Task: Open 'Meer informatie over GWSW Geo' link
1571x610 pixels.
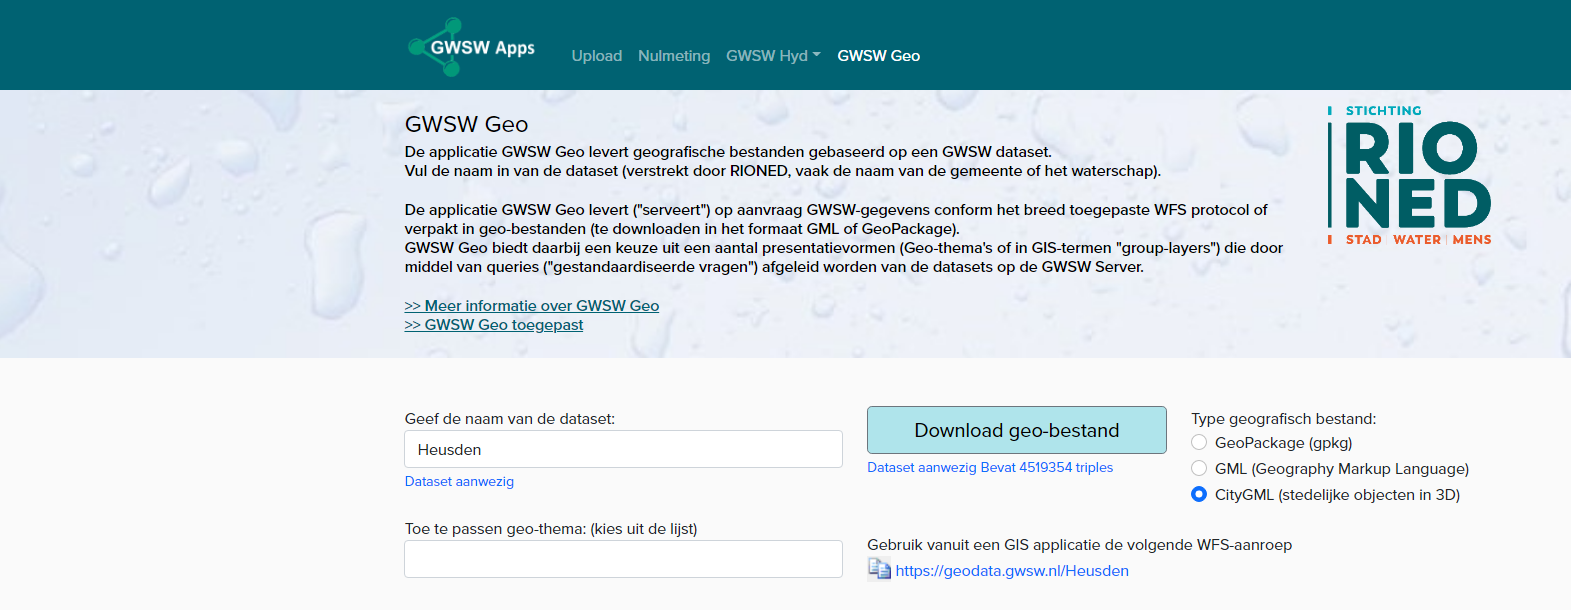Action: [x=532, y=306]
